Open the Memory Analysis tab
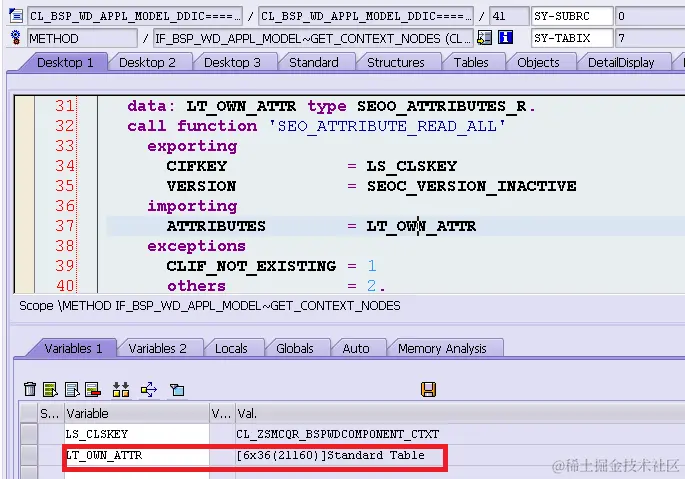The height and width of the screenshot is (479, 685). tap(442, 348)
